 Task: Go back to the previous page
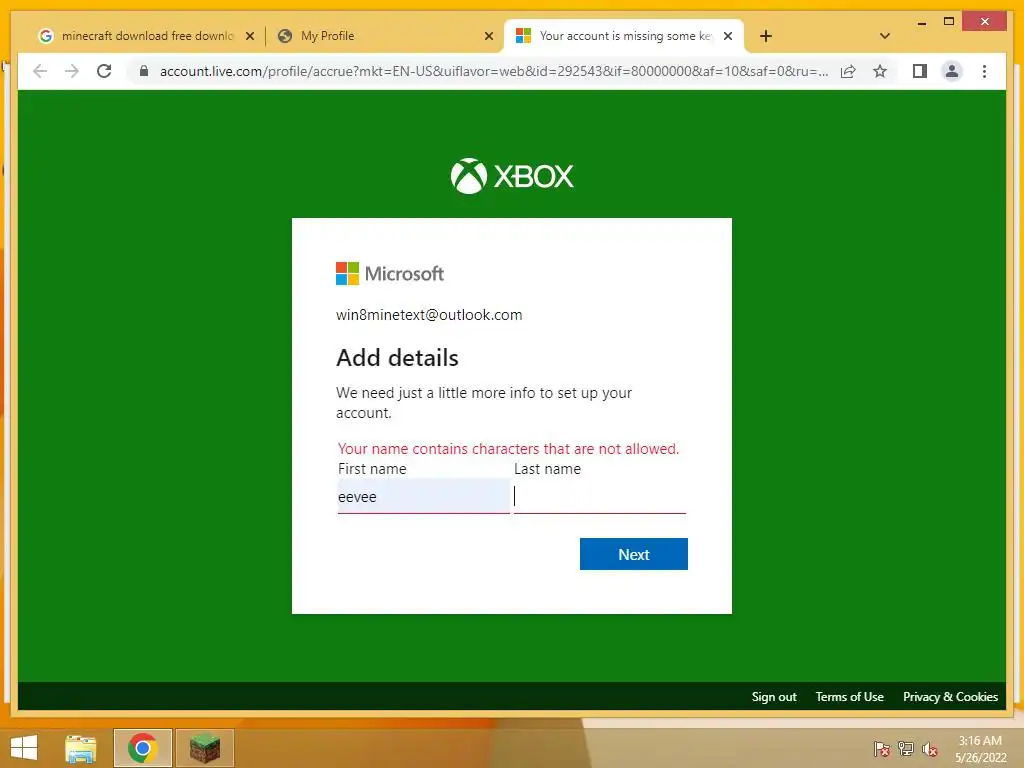40,71
